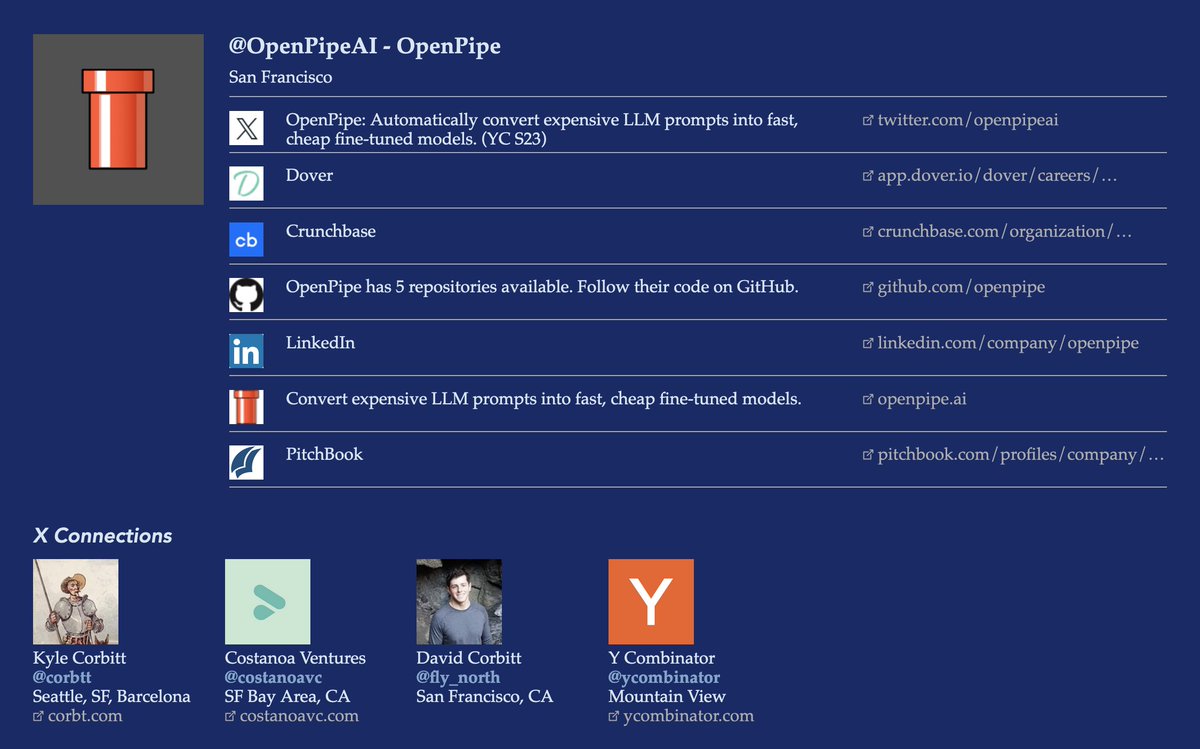This screenshot has width=1200, height=749.
Task: Visit the corbt.com link
Action: coord(85,716)
